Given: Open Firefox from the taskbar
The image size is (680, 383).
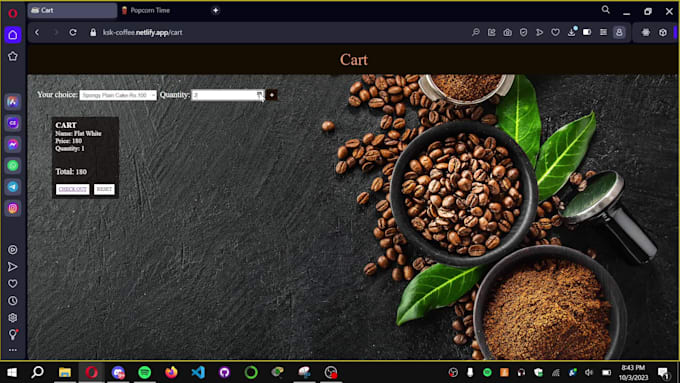Looking at the screenshot, I should click(171, 372).
